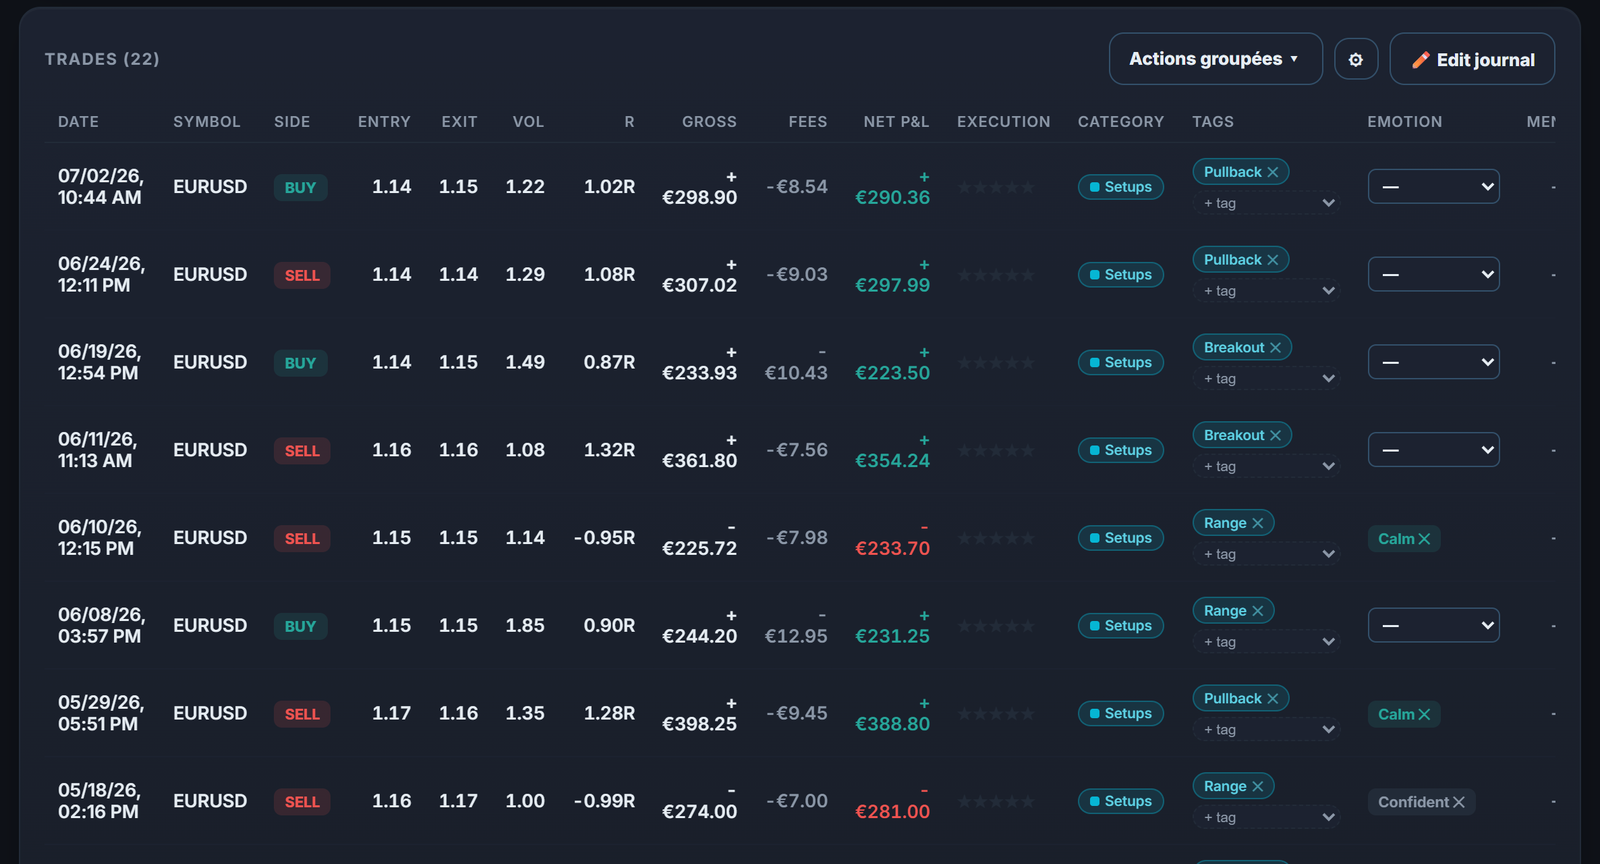Remove Confident emotion on 05/18/26 trade
The image size is (1600, 864).
coord(1459,803)
